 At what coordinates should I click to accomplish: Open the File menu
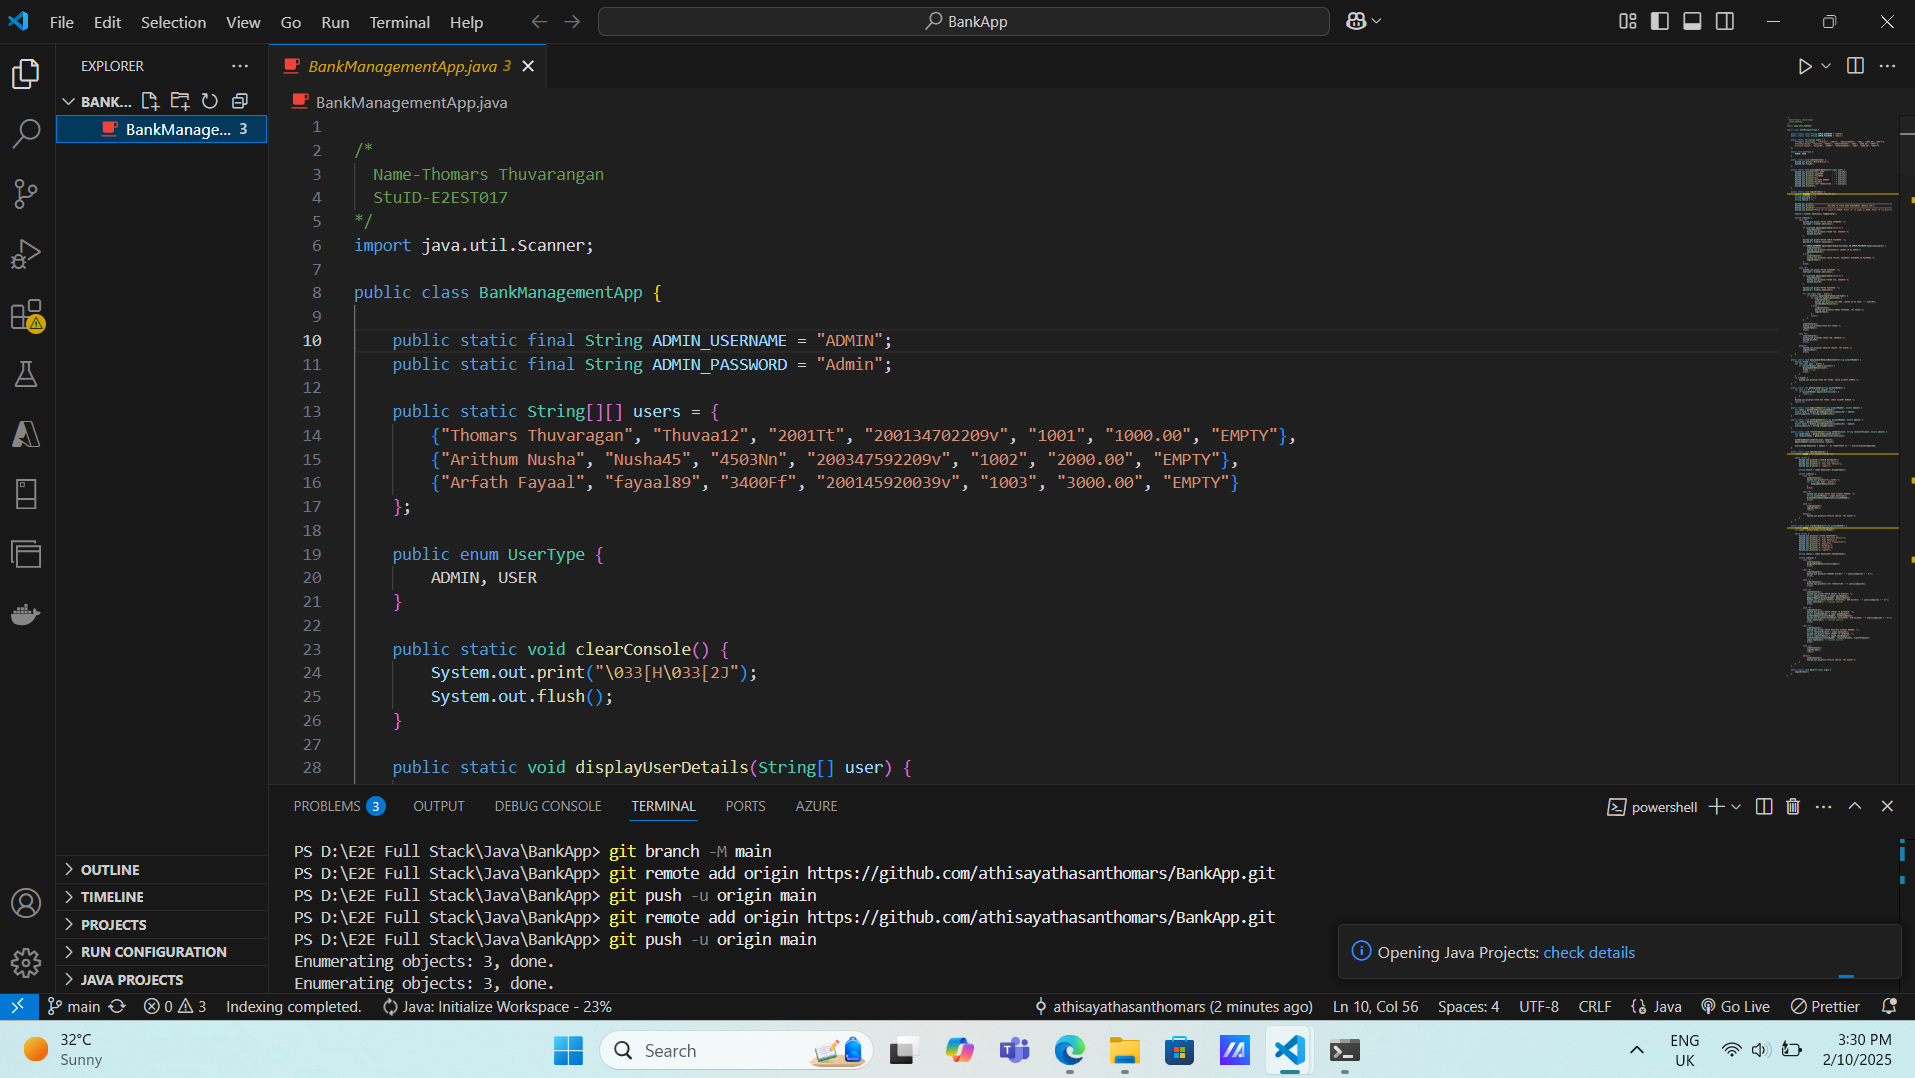[x=62, y=22]
